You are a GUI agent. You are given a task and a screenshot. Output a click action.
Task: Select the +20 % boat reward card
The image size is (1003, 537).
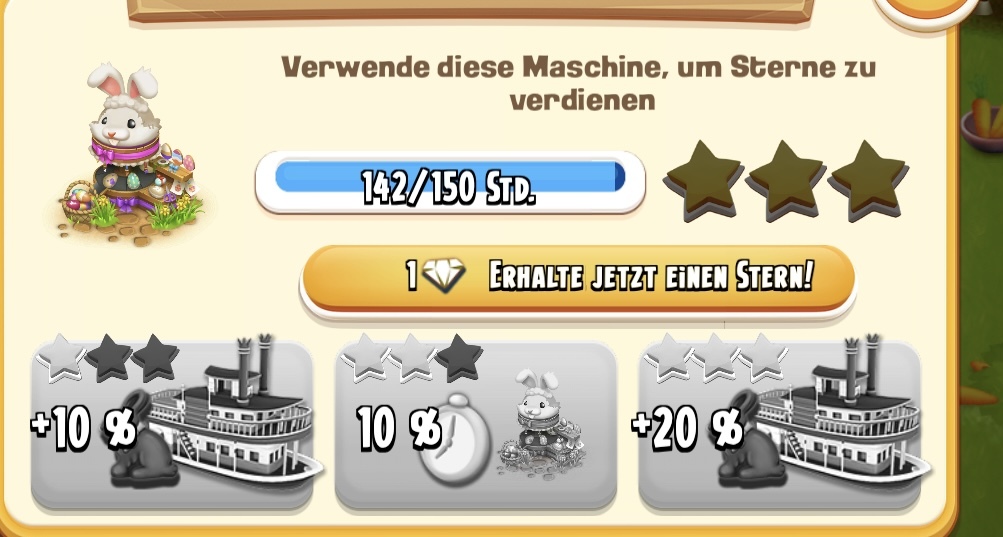779,424
